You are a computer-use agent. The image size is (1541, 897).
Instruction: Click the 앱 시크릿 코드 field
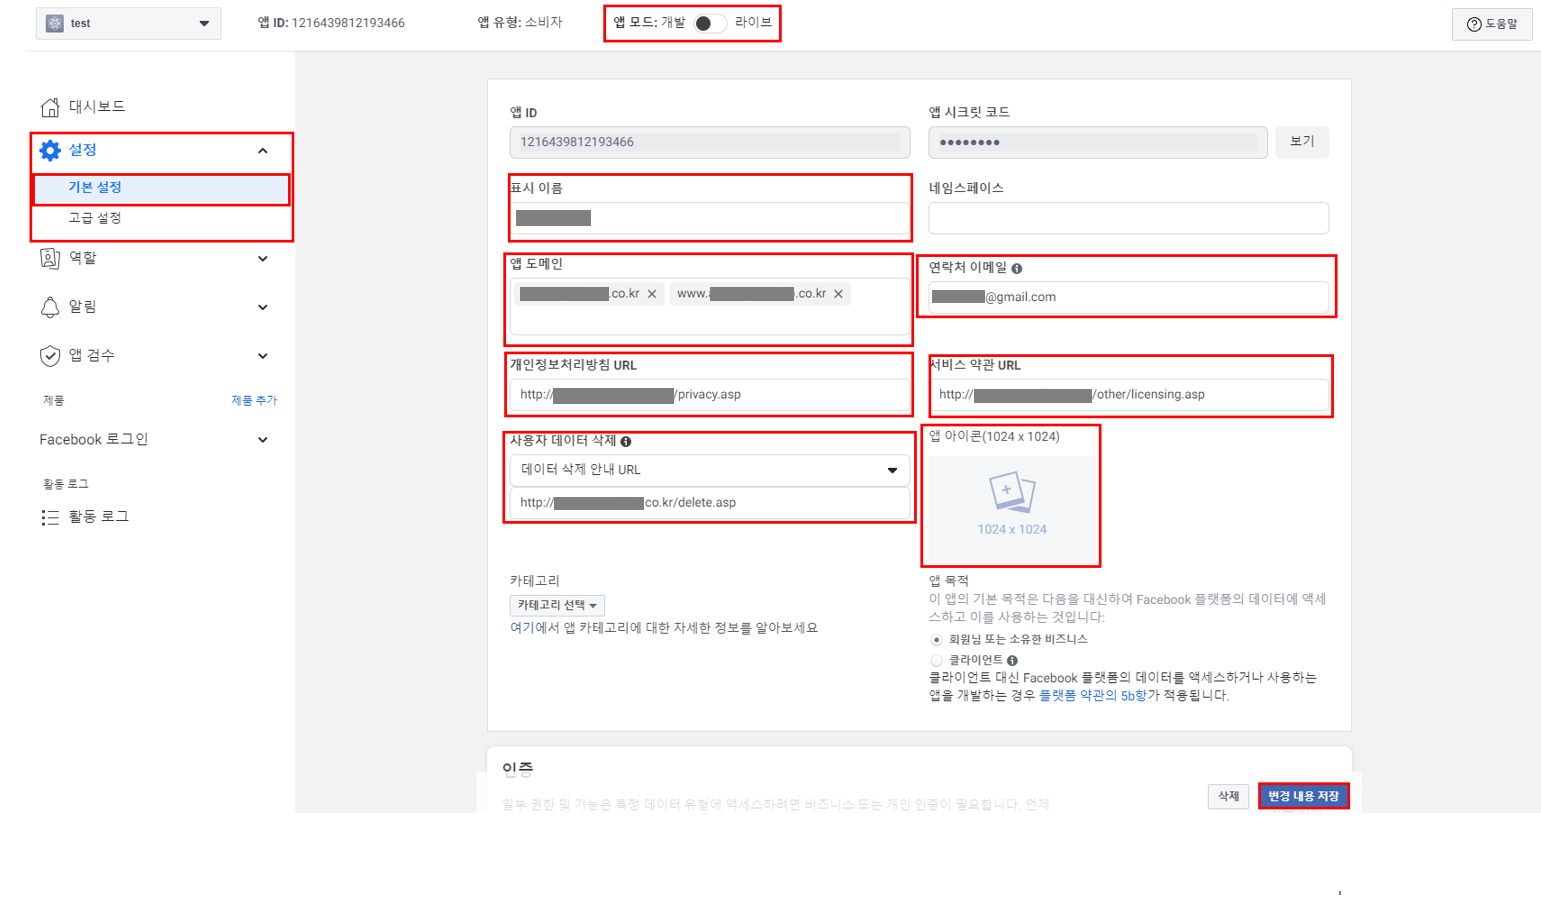coord(1097,142)
